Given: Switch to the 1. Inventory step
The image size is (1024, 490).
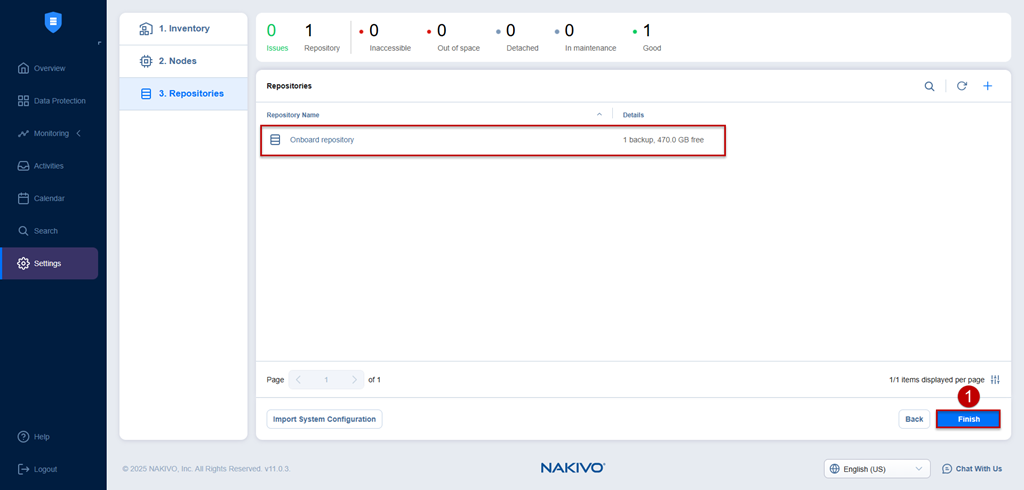Looking at the screenshot, I should (184, 29).
